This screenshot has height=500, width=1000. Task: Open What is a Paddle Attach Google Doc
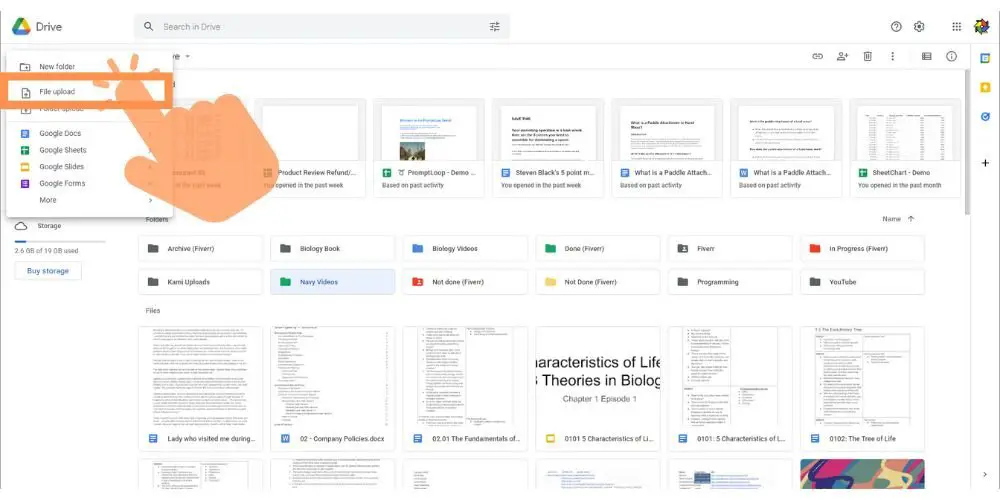tap(667, 148)
